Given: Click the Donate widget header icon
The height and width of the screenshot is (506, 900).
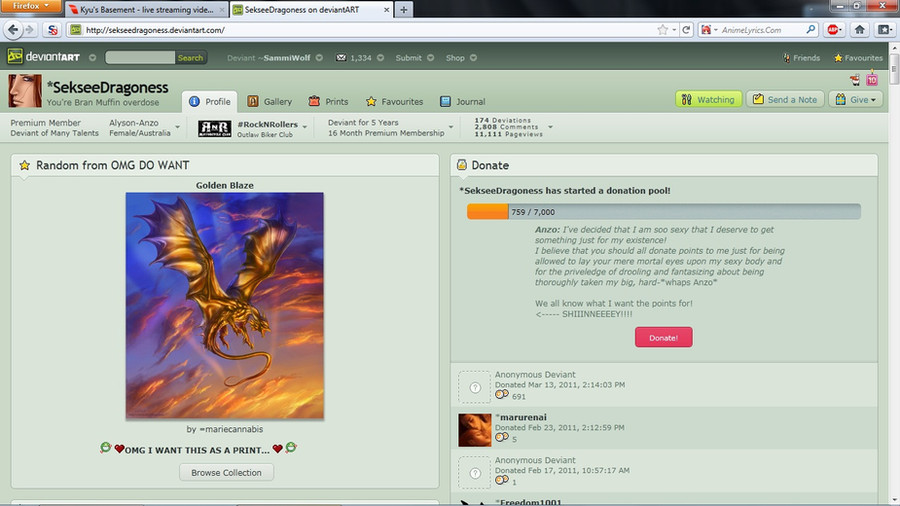Looking at the screenshot, I should [x=461, y=165].
